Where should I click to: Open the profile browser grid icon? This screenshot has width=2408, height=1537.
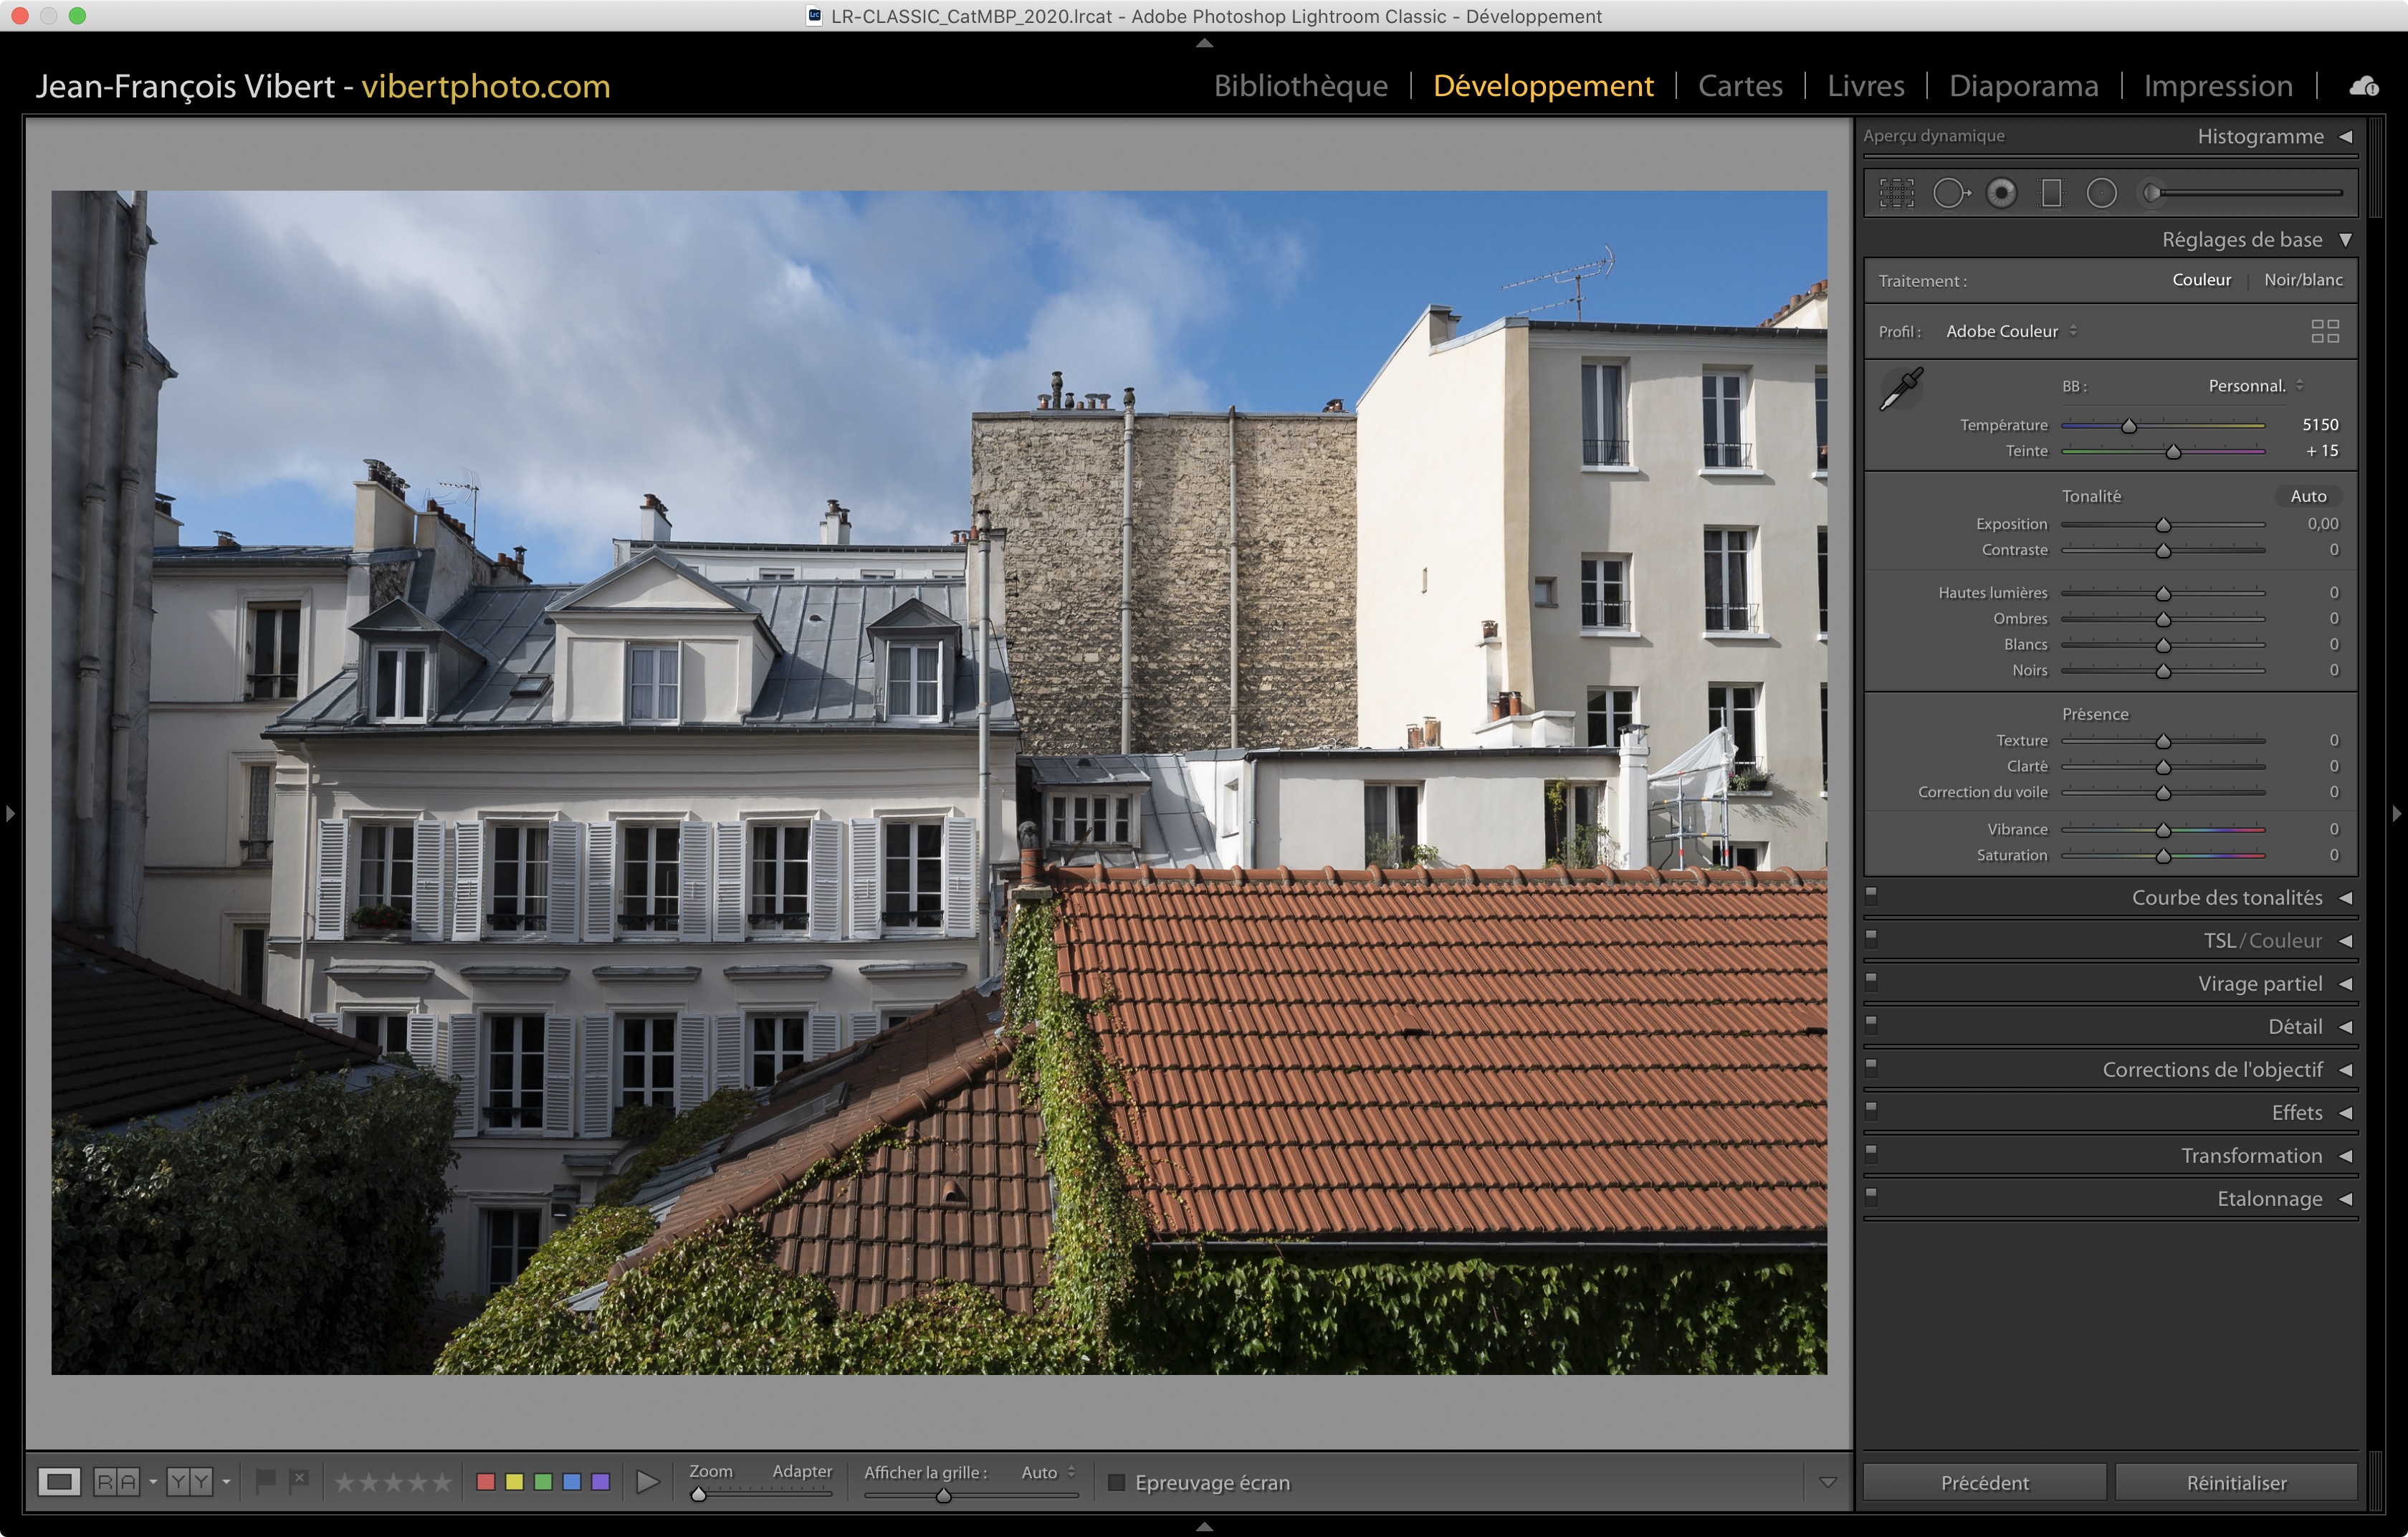tap(2325, 331)
